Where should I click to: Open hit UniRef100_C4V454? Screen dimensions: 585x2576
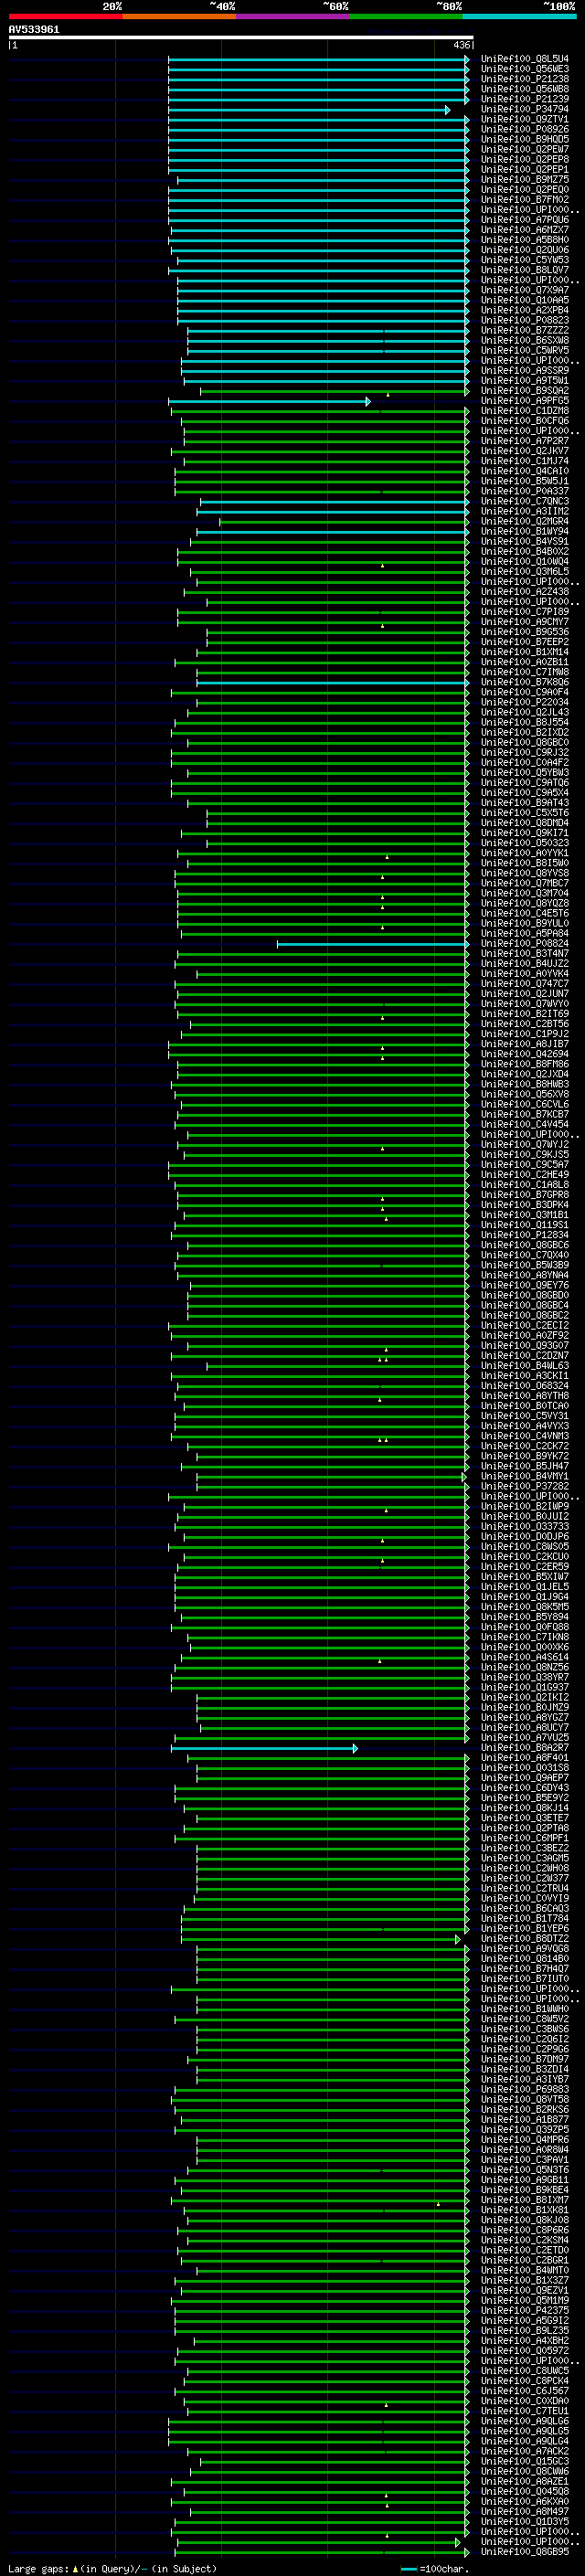tap(524, 1124)
